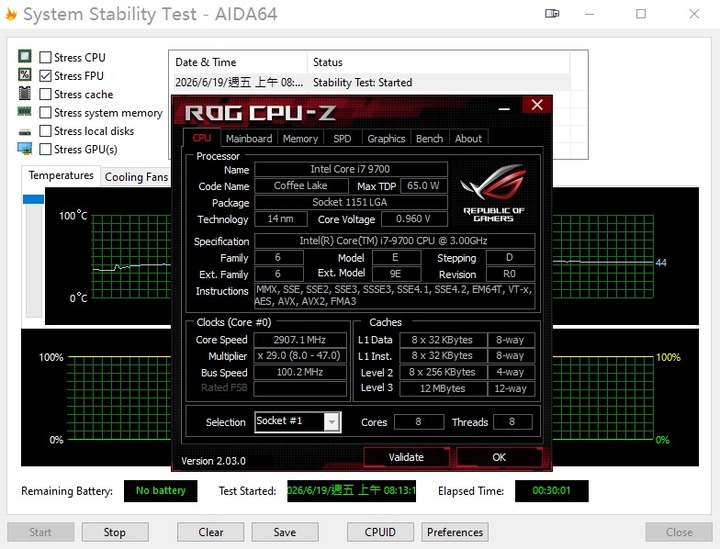Click the Code Name value Coffee Lake
Viewport: 720px width, 549px height.
click(x=301, y=185)
